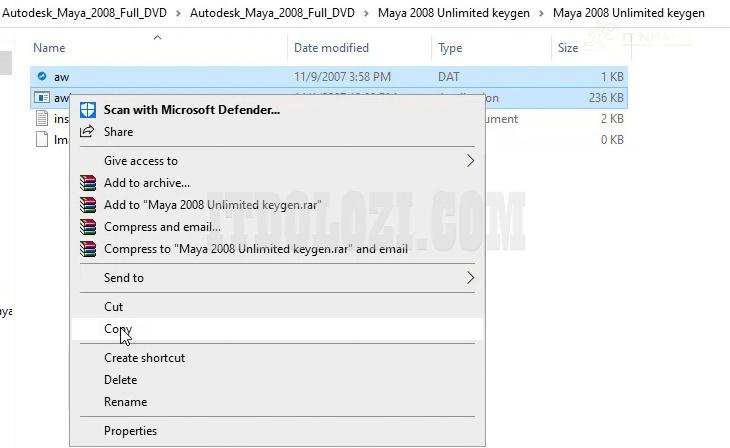The width and height of the screenshot is (730, 448).
Task: Sort files by the 'Date modified' column header
Action: coord(331,48)
